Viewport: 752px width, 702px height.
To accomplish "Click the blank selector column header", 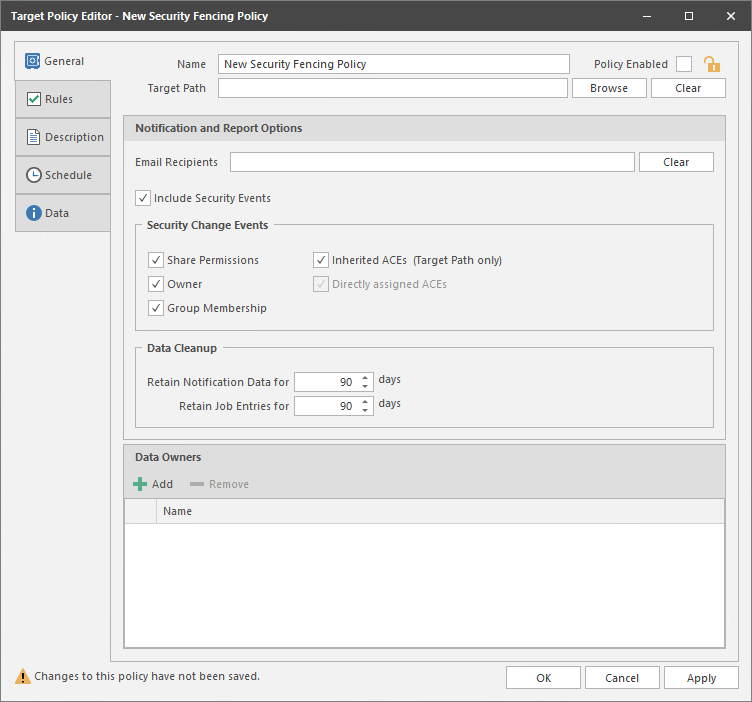I will (141, 511).
